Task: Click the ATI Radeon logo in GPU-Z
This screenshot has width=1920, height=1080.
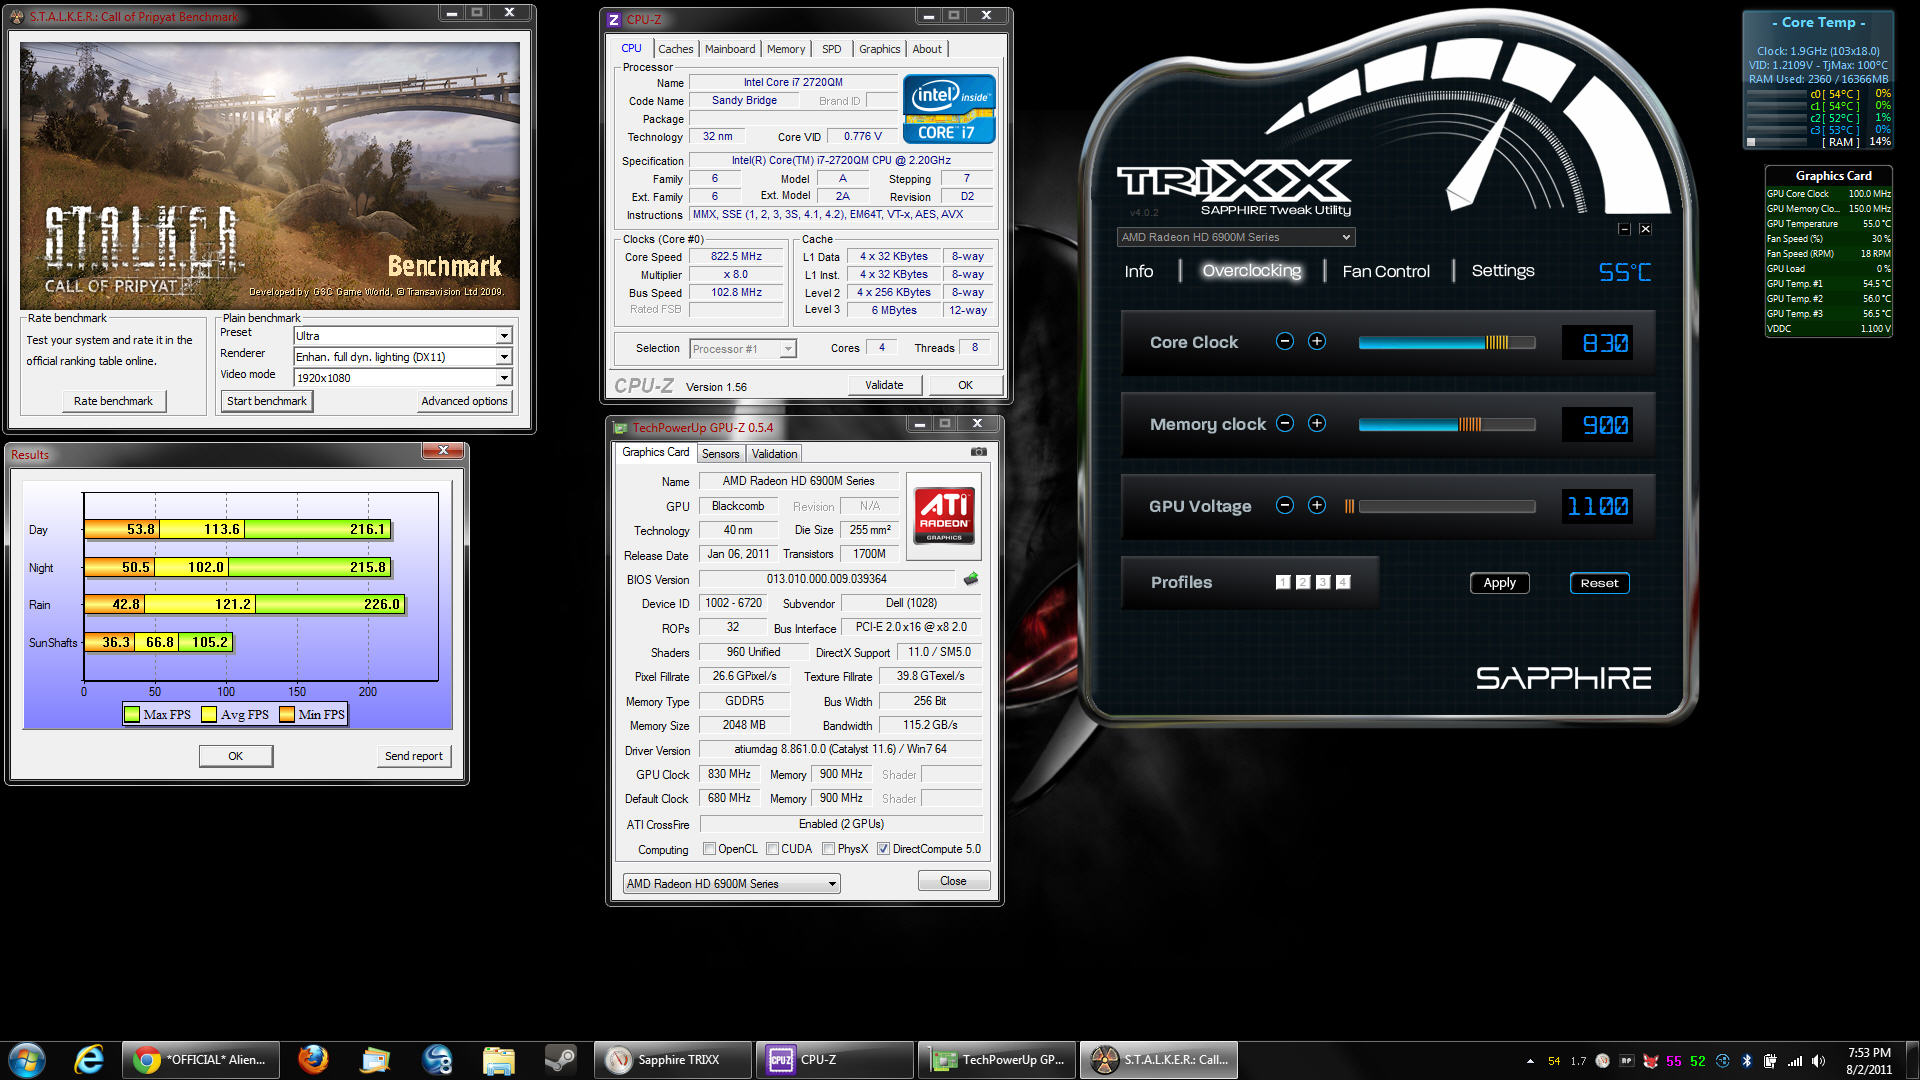Action: [x=944, y=515]
